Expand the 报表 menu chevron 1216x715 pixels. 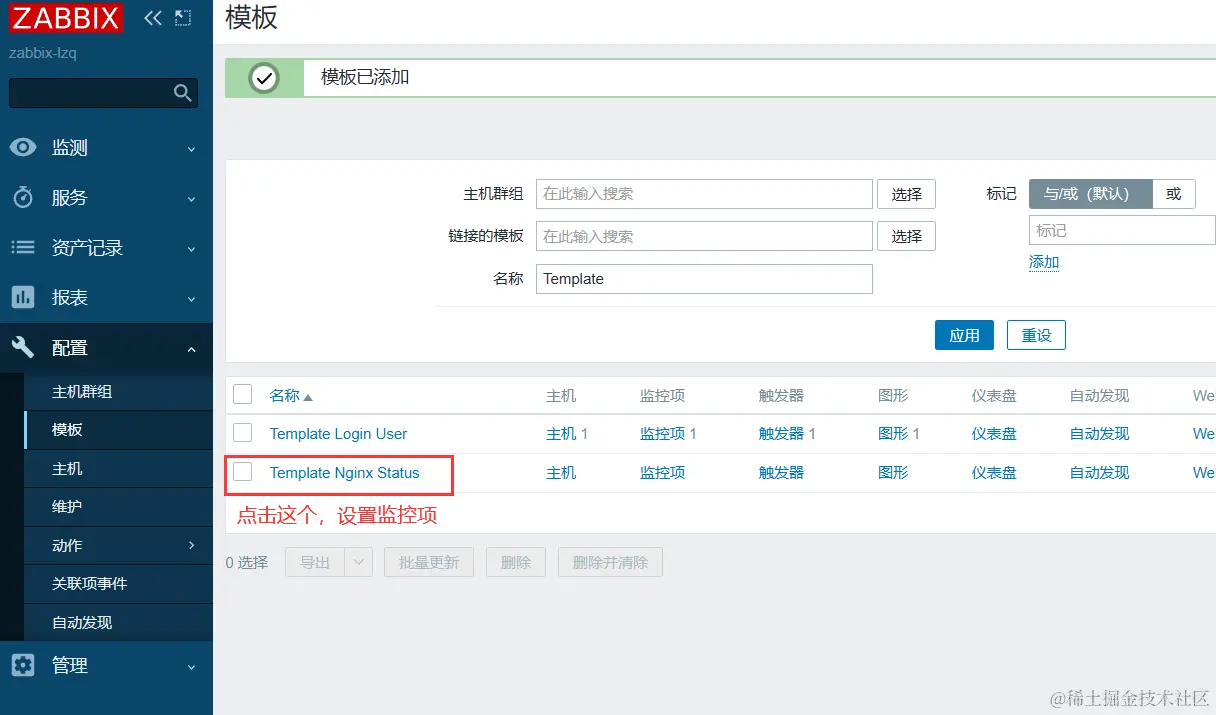192,299
